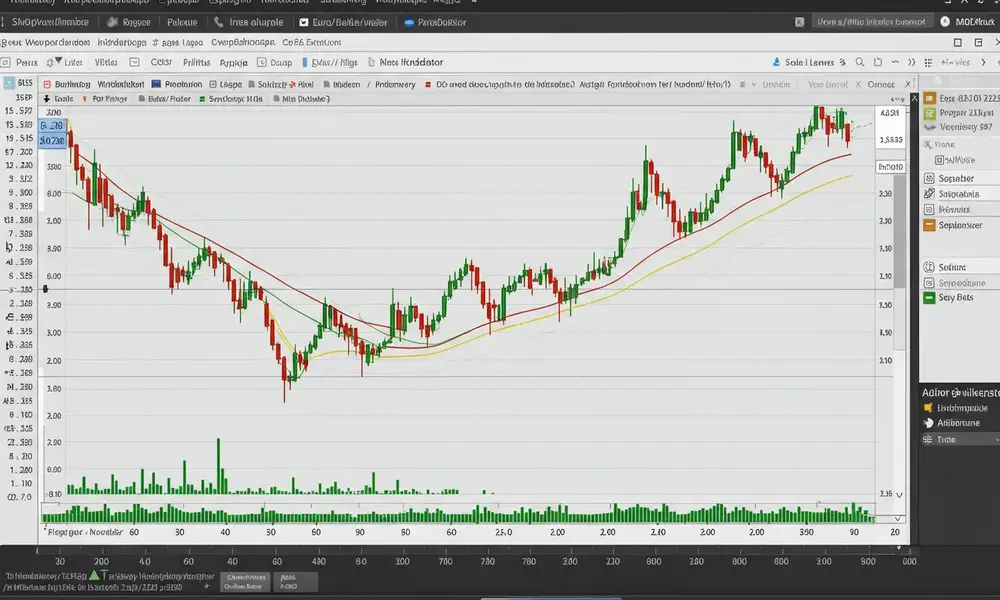
Task: Click the down chevron at the bottom of the price scale
Action: click(x=899, y=495)
